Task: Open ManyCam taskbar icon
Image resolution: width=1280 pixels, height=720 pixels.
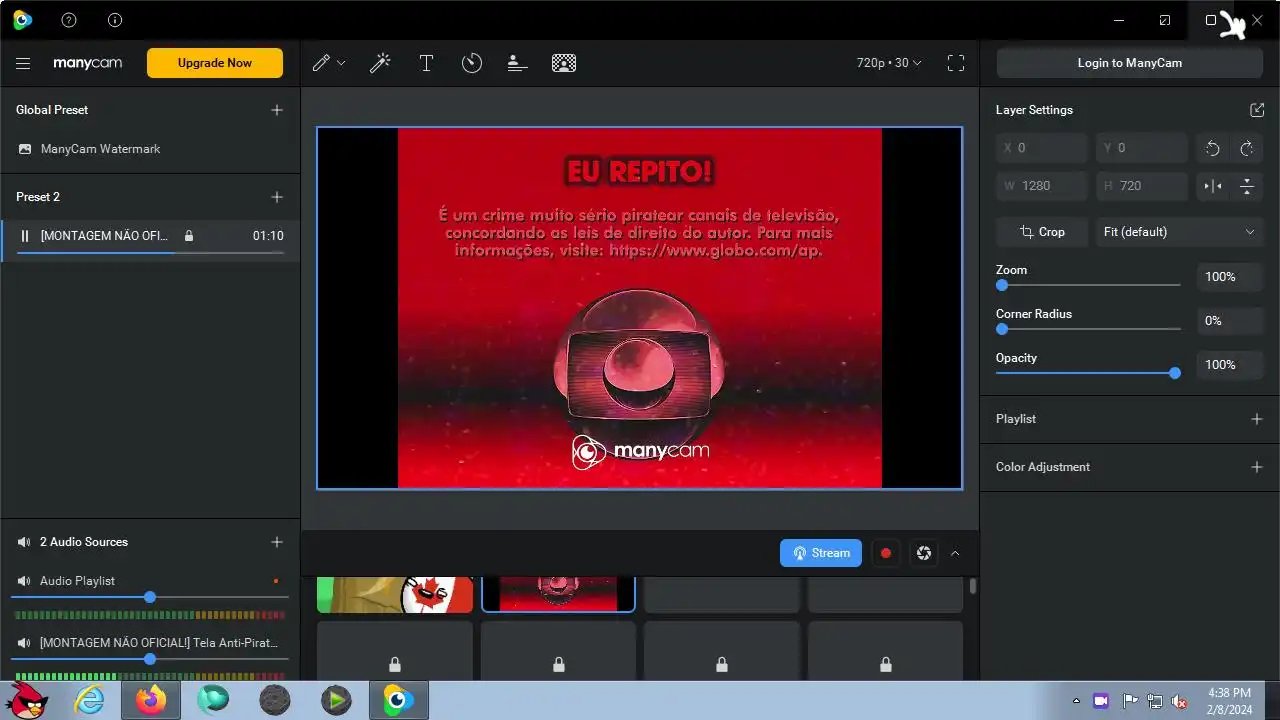Action: point(398,700)
